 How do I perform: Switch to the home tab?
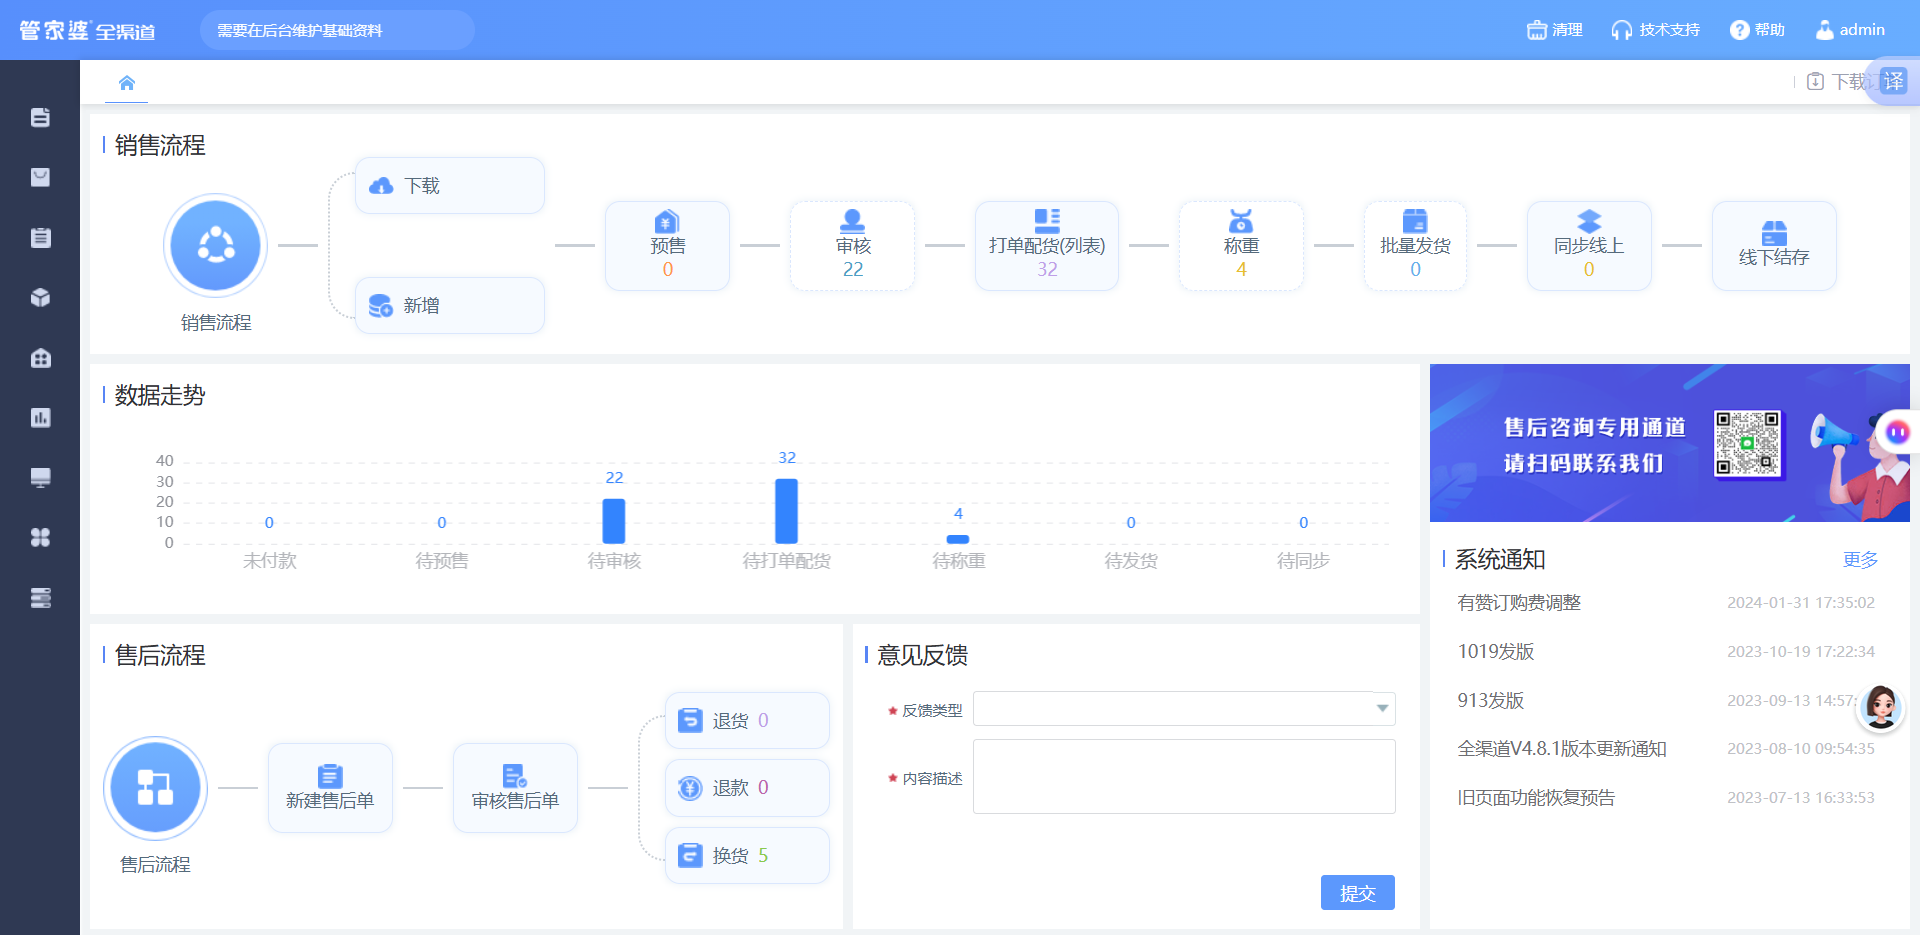point(127,83)
